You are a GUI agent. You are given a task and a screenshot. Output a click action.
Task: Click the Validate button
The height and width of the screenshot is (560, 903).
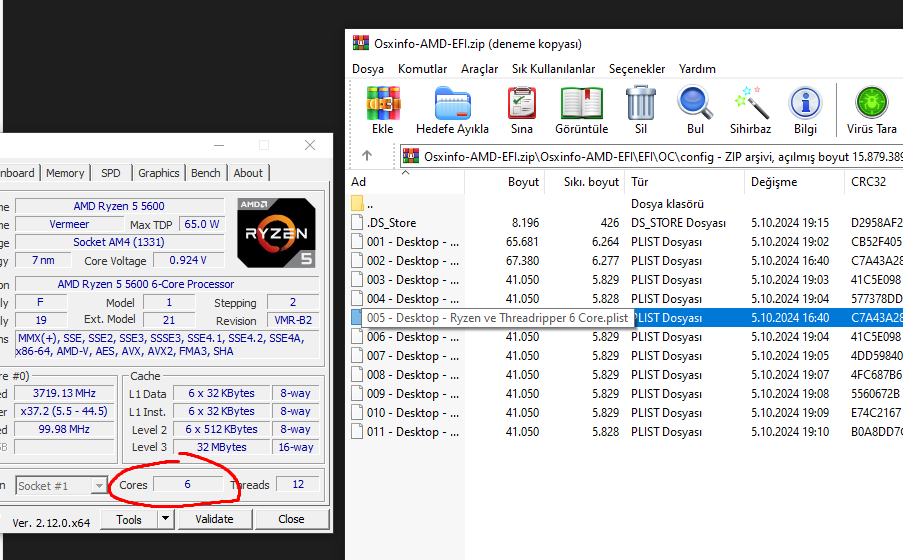tap(214, 520)
